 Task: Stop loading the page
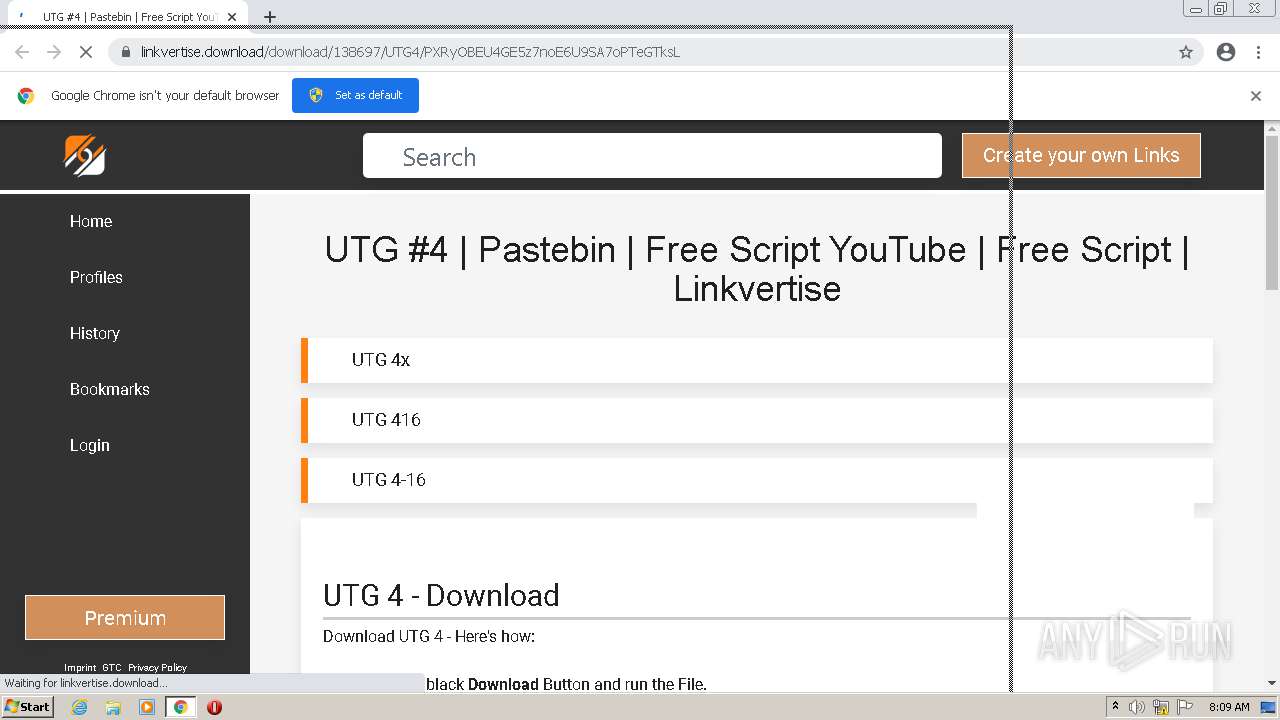[x=86, y=52]
